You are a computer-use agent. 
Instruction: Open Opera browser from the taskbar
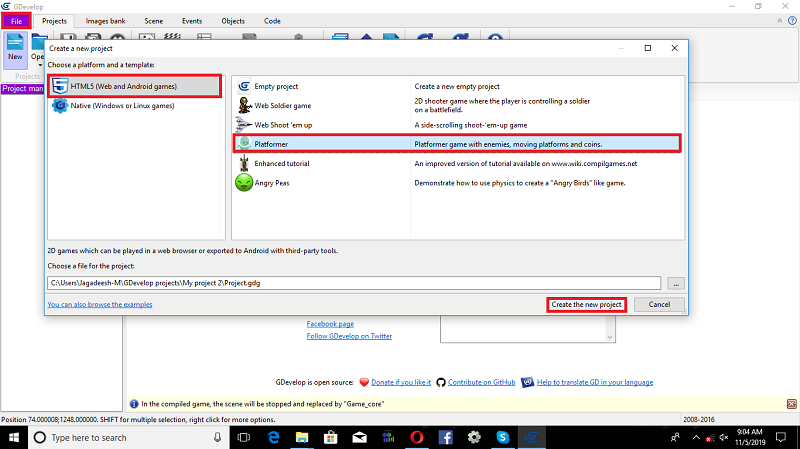(417, 438)
